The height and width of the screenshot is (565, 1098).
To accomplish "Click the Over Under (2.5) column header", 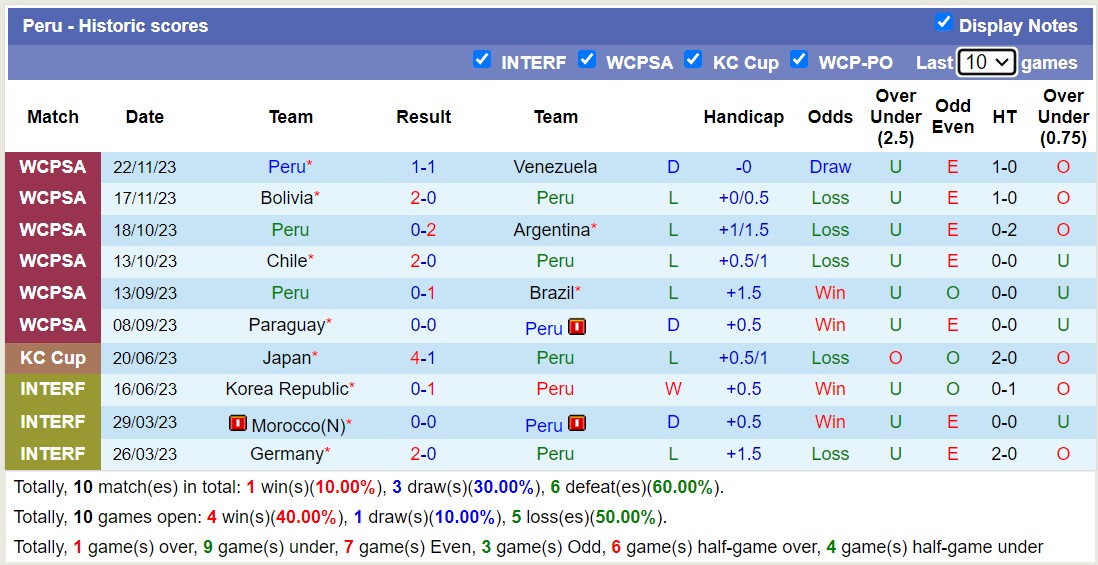I will pyautogui.click(x=895, y=117).
